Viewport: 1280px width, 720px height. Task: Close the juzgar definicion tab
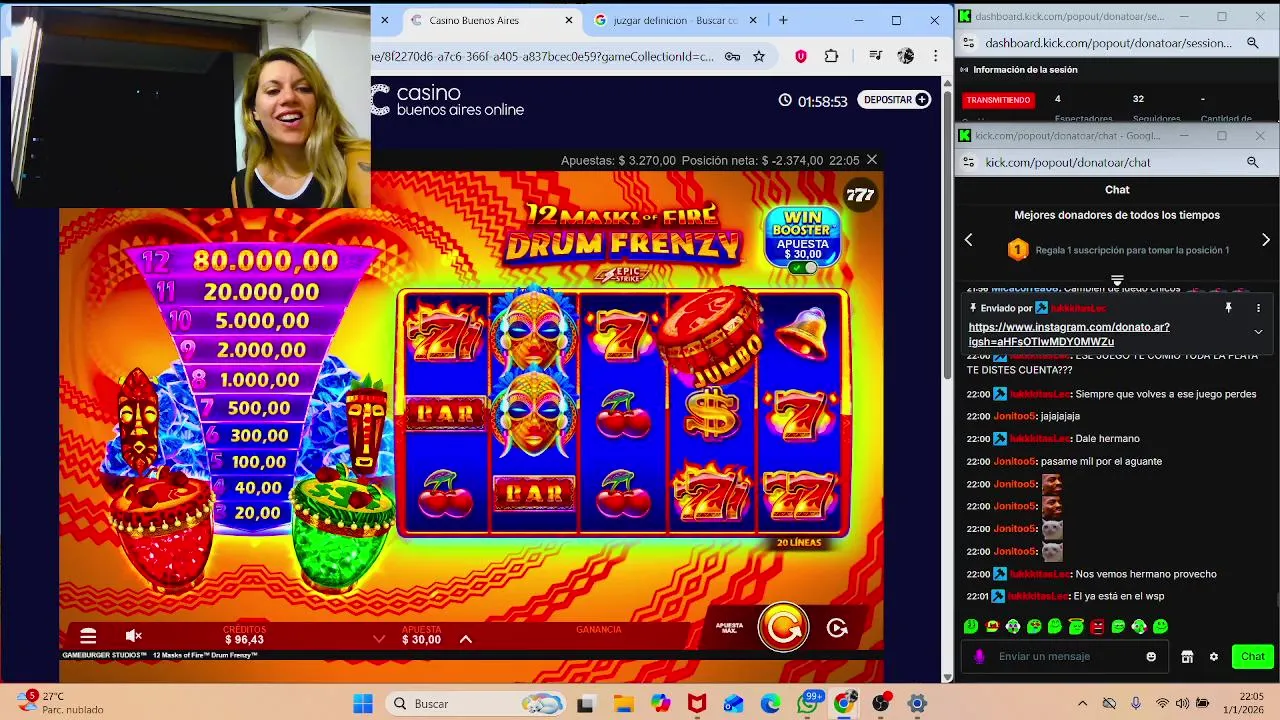pos(753,20)
